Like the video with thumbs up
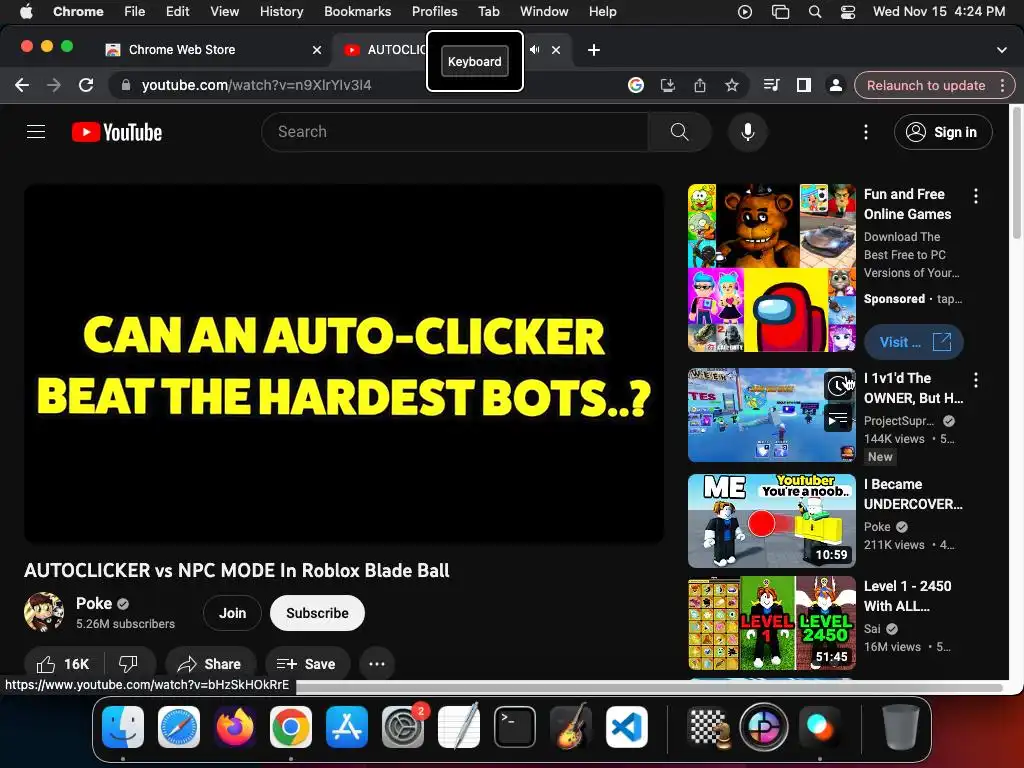The width and height of the screenshot is (1024, 768). click(63, 664)
